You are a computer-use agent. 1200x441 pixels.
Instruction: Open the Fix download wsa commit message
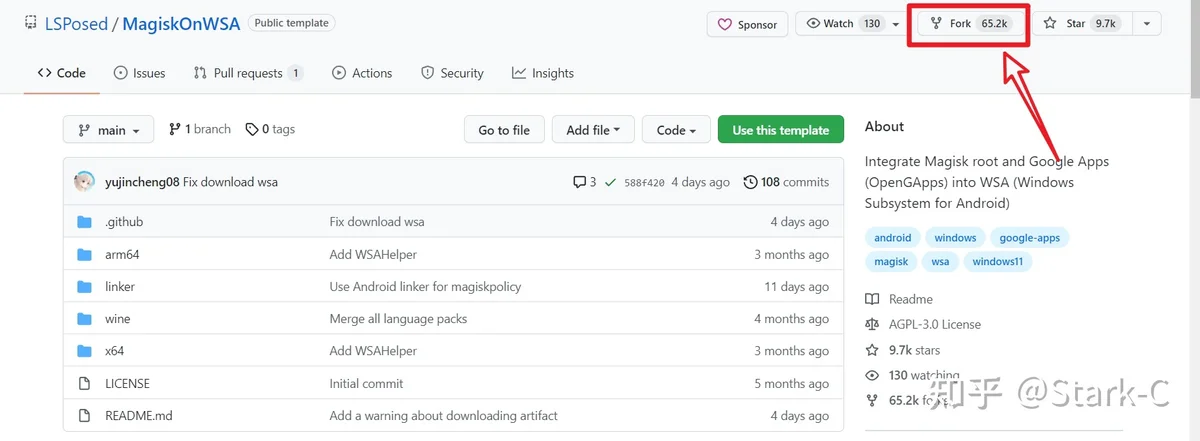click(x=231, y=182)
